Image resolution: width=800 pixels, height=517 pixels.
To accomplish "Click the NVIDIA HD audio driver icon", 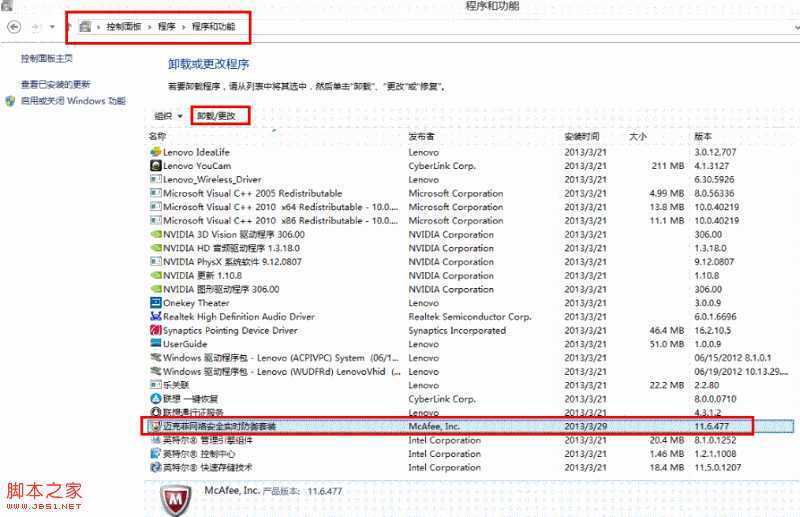I will coord(156,248).
